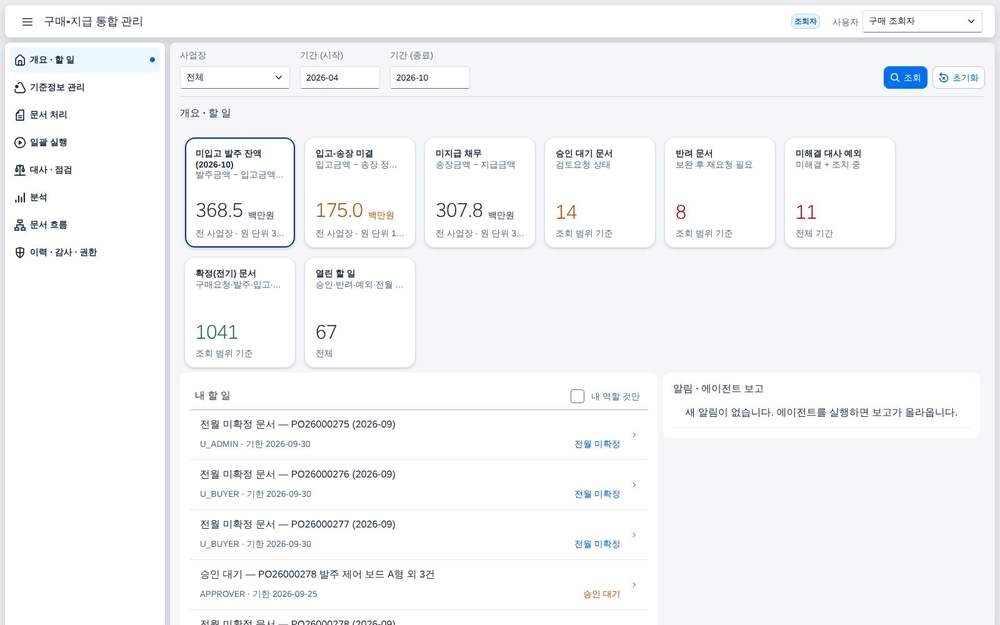
Task: Click the 조회자 role badge
Action: tap(805, 22)
